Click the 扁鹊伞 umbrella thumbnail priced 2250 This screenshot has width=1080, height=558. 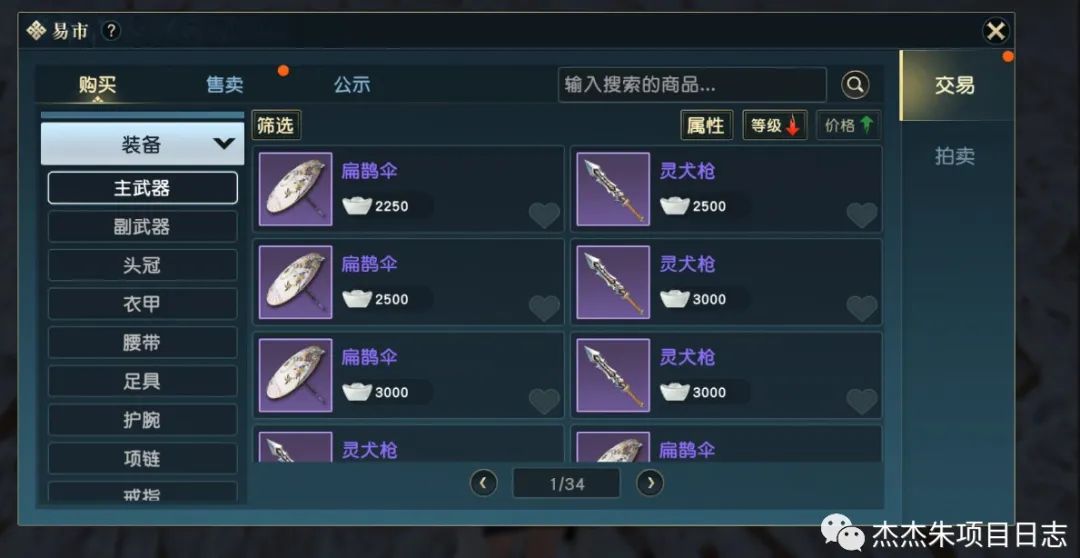point(295,189)
